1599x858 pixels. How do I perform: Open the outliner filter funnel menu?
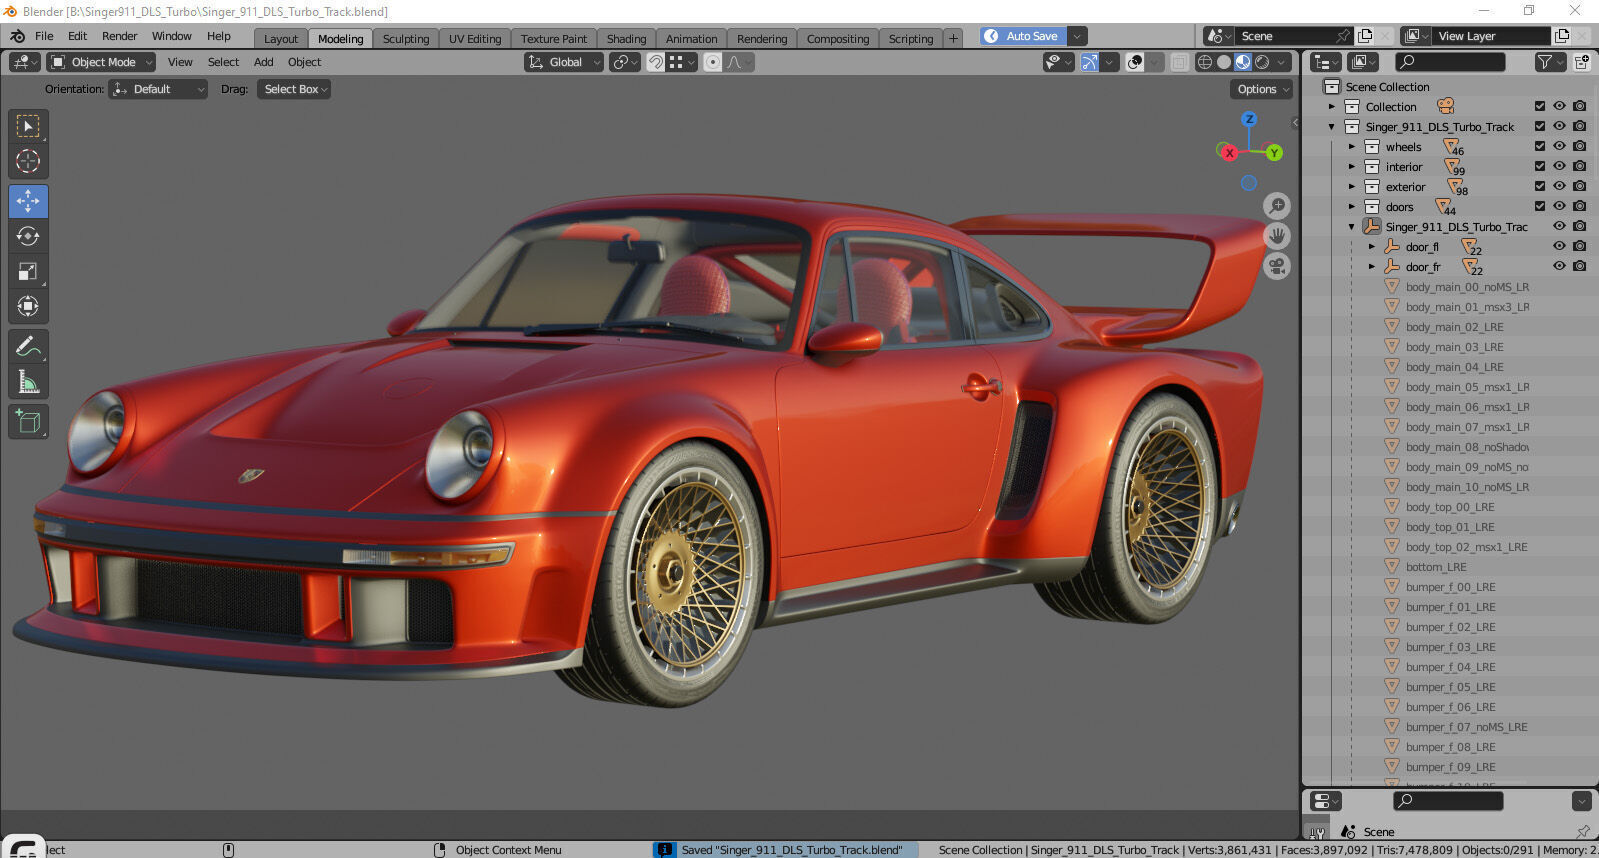click(1550, 62)
